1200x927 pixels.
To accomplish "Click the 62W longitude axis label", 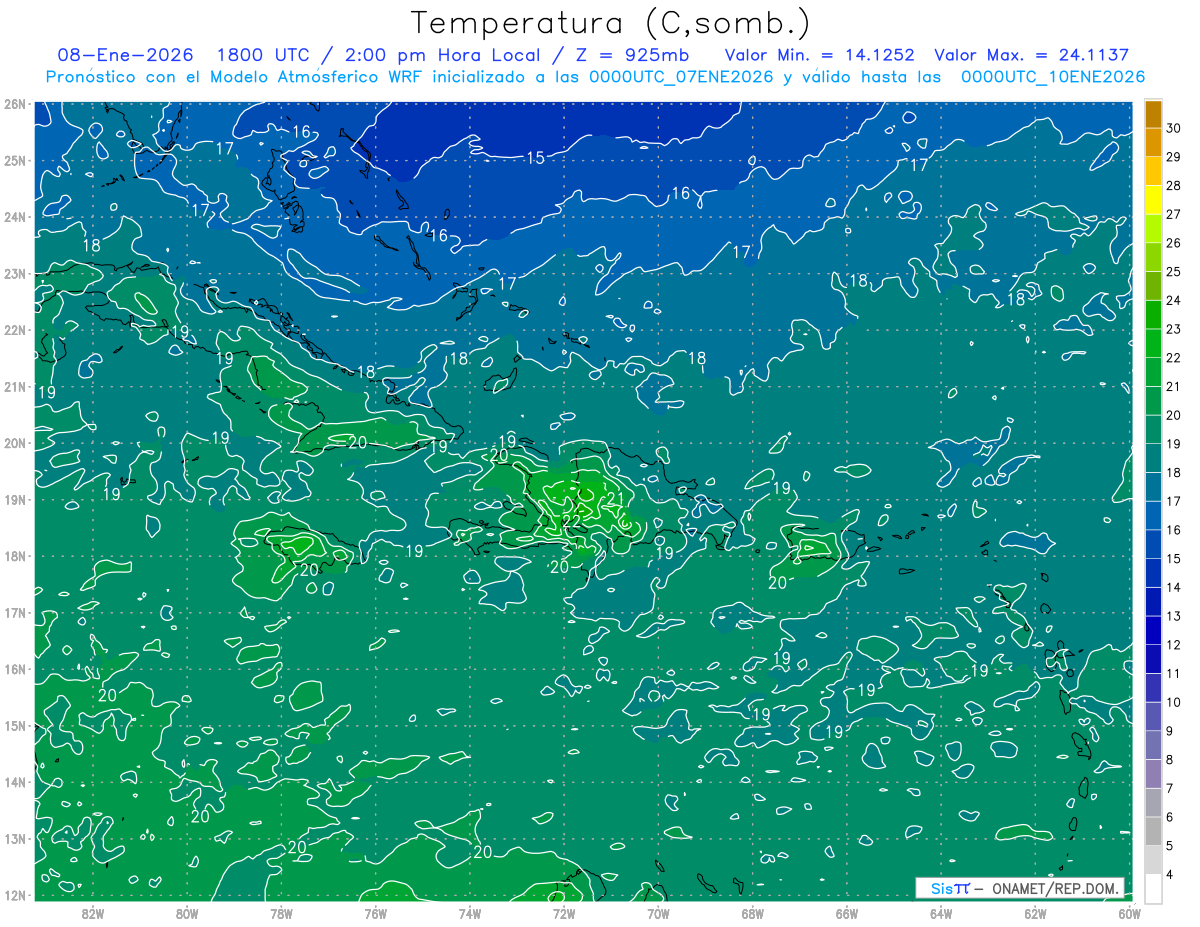I will point(1035,913).
